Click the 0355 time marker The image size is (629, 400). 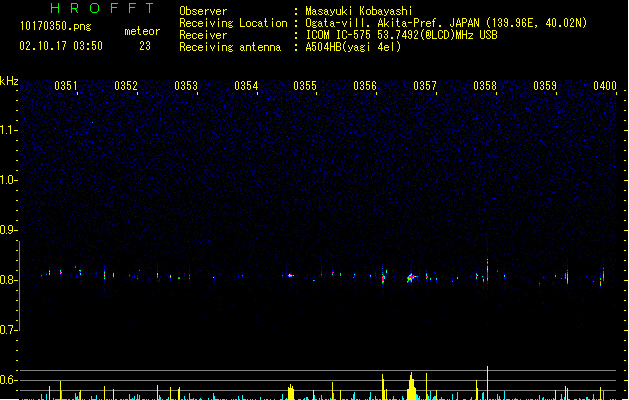(305, 86)
